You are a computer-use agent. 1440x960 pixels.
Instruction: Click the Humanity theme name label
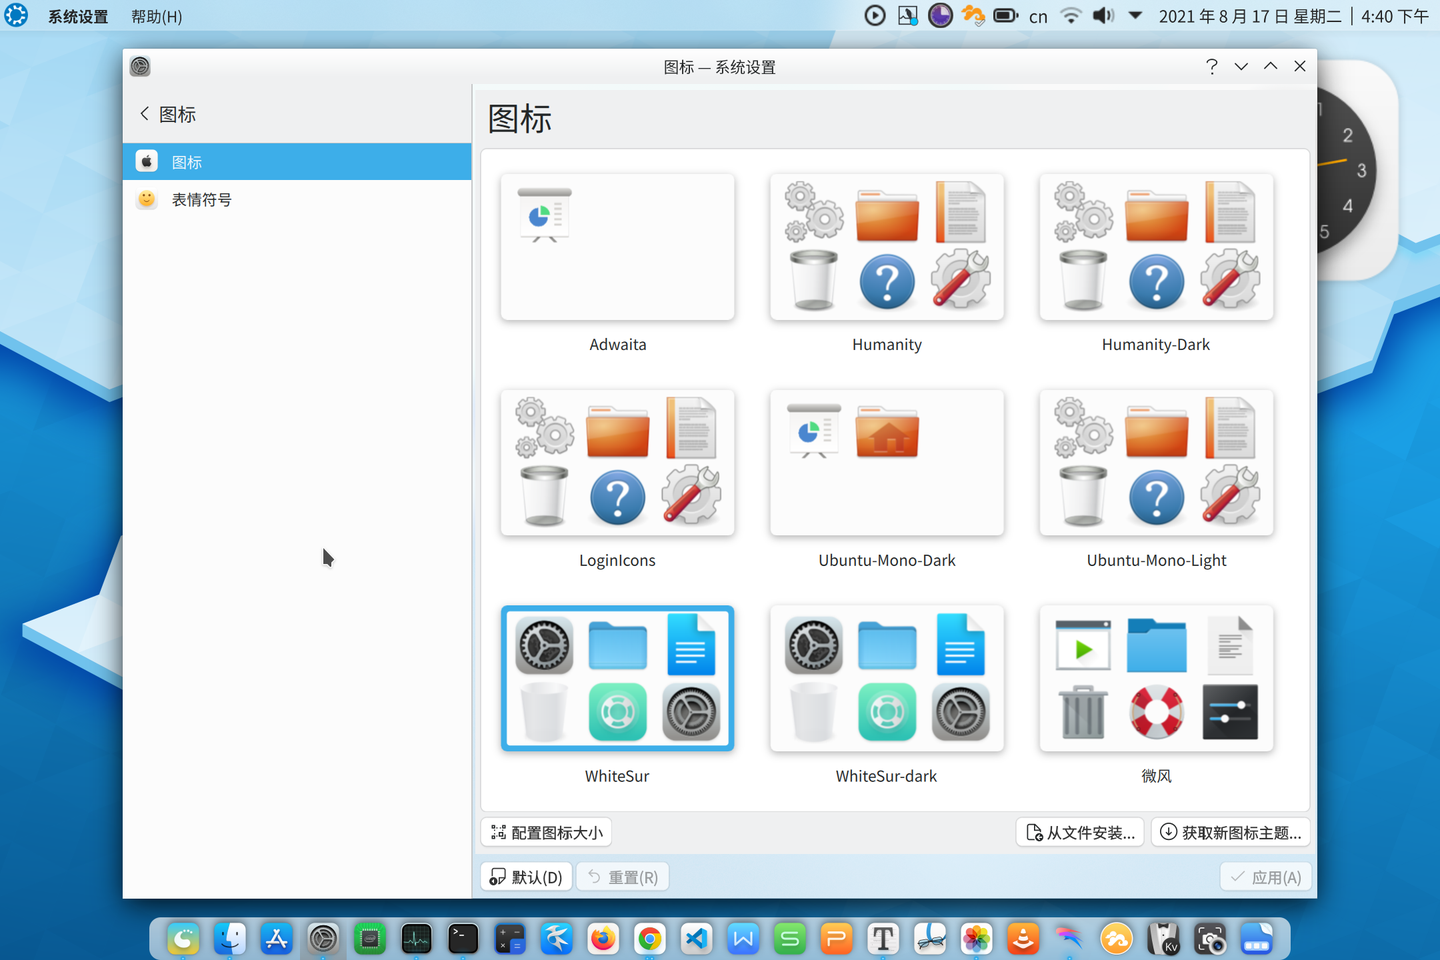click(887, 344)
